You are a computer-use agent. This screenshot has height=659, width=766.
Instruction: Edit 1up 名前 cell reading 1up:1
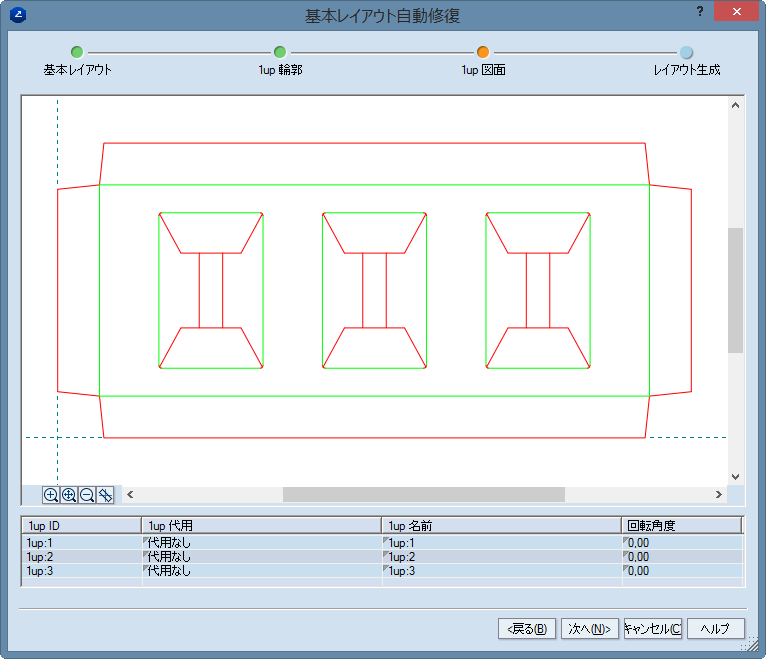[x=502, y=542]
